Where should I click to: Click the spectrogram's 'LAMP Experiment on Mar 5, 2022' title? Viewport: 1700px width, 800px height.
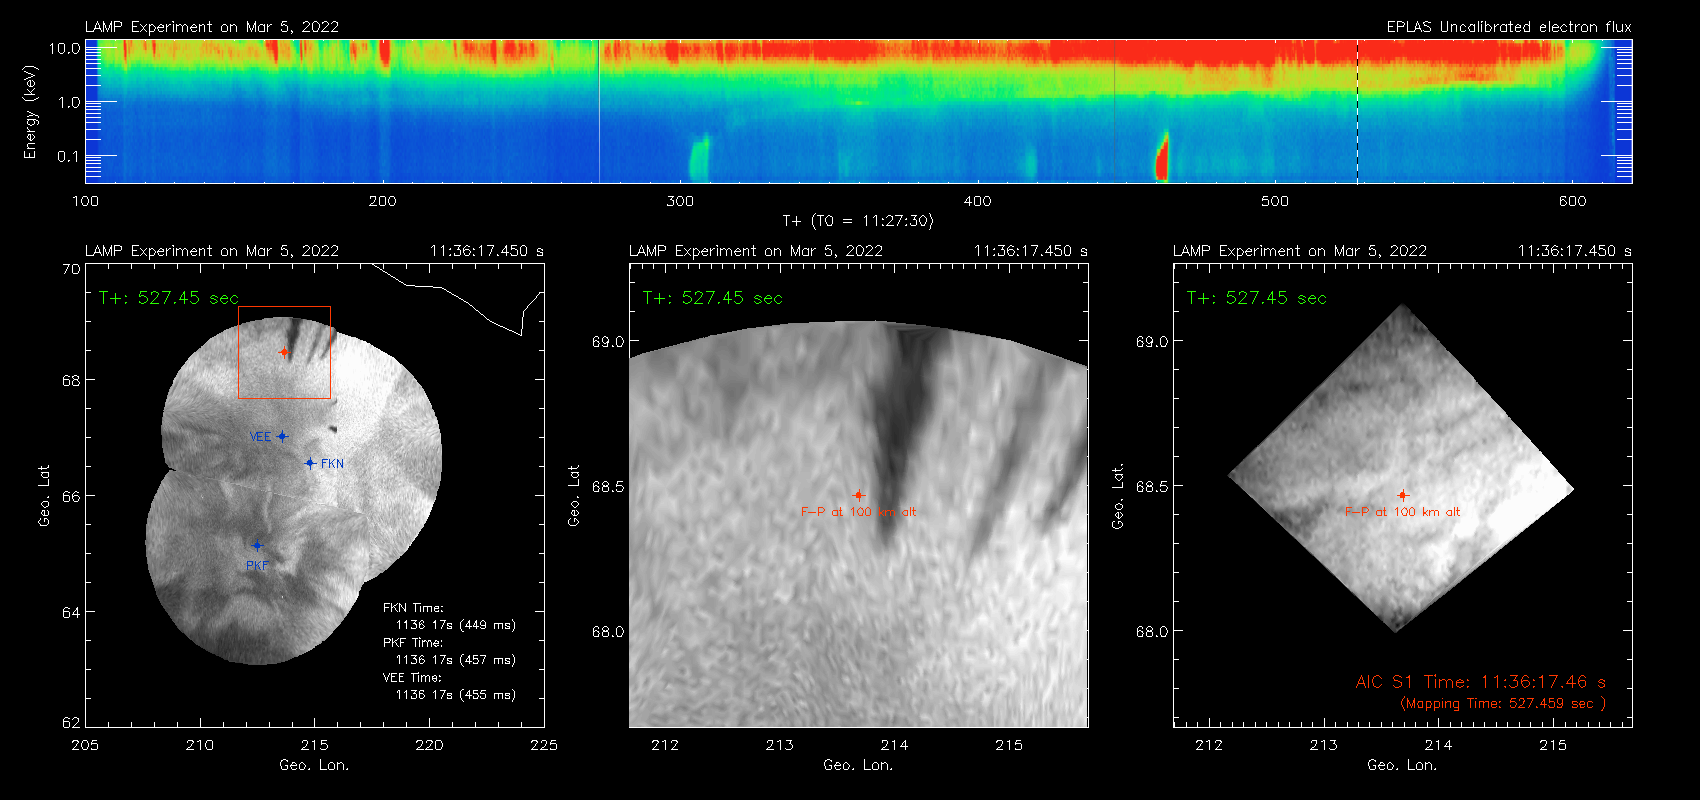click(x=212, y=27)
